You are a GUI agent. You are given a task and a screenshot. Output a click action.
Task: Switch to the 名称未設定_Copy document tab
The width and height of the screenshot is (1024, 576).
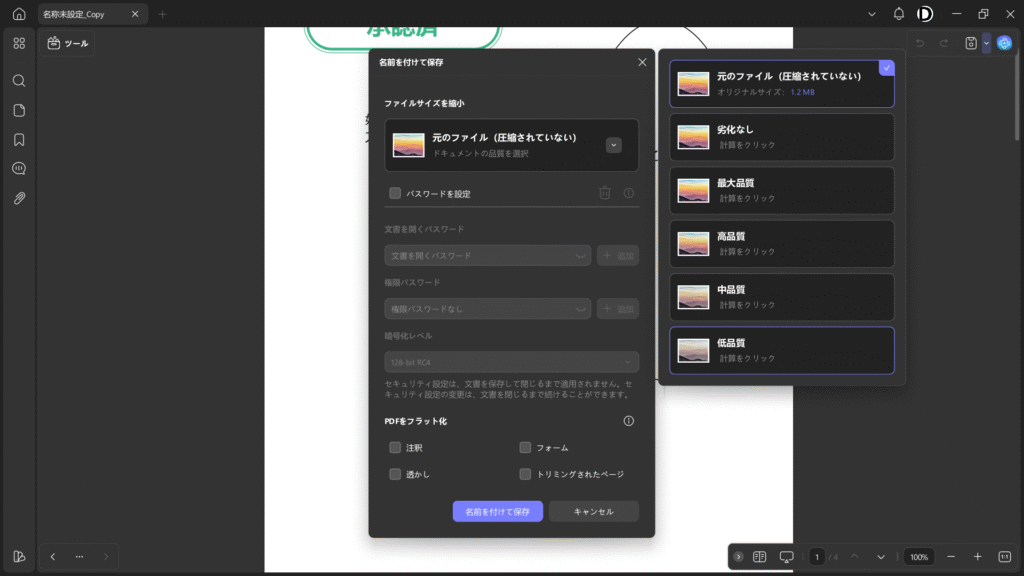[82, 14]
